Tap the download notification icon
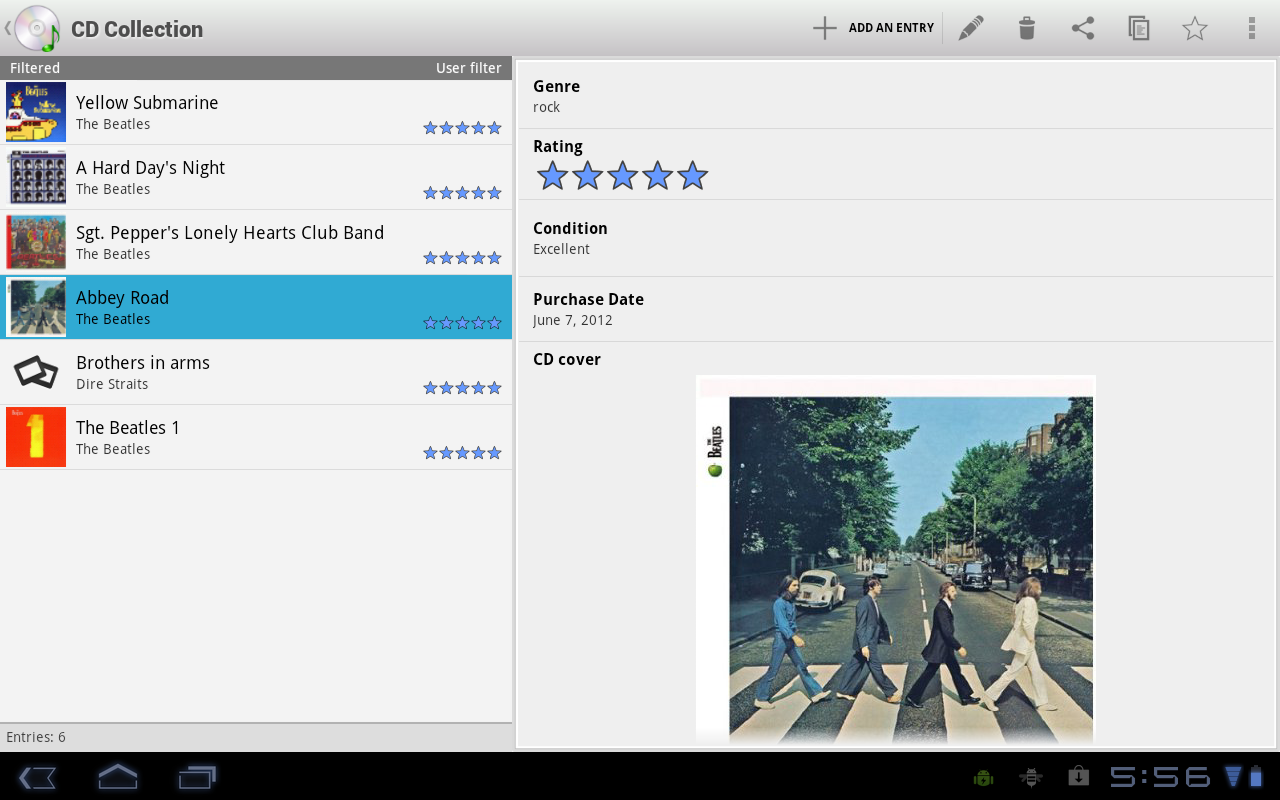The image size is (1280, 800). (1078, 777)
